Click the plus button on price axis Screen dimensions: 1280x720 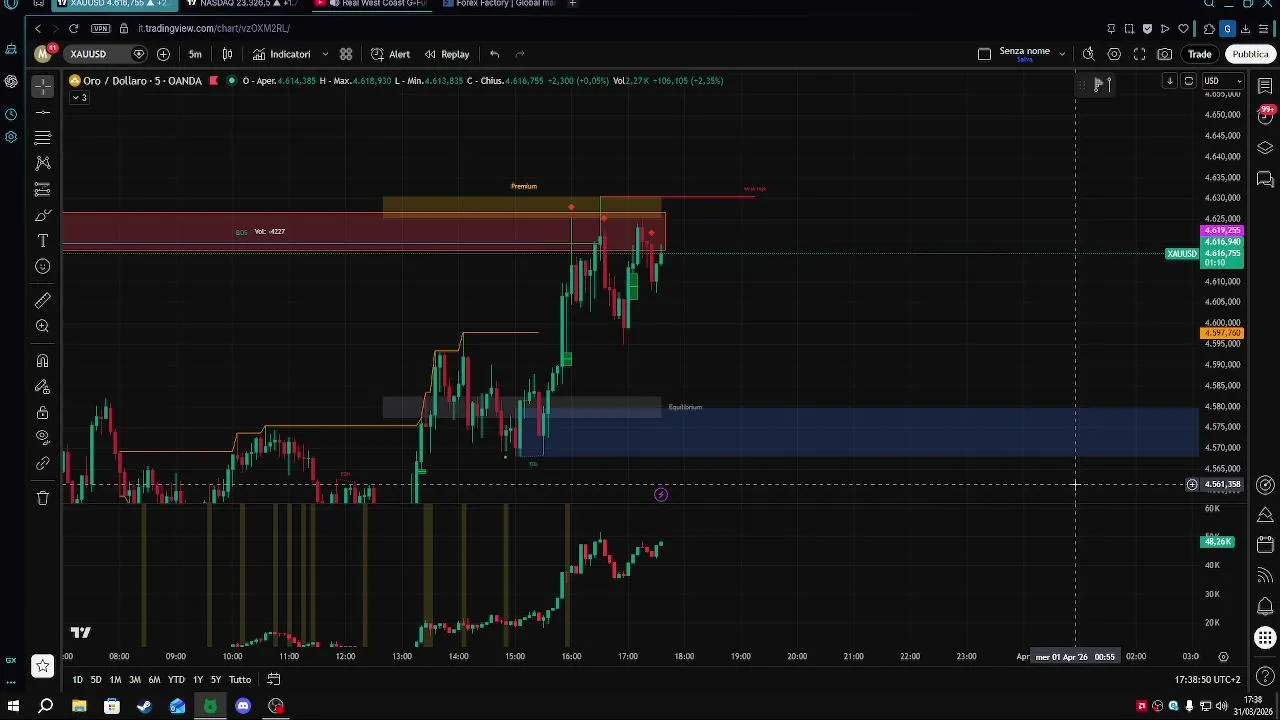(1192, 485)
